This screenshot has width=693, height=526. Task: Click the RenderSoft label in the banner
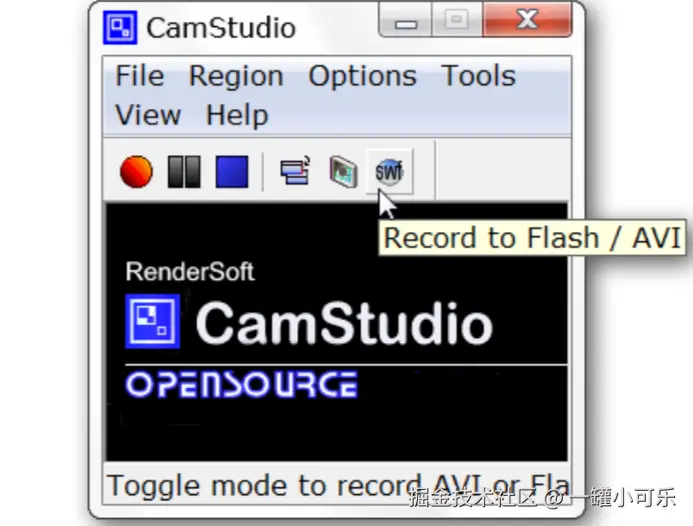pyautogui.click(x=190, y=271)
